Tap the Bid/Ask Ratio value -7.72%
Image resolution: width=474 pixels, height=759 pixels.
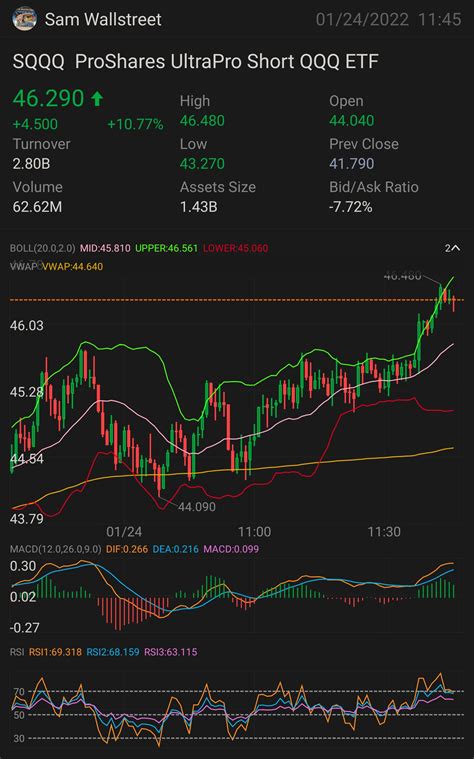tap(351, 207)
